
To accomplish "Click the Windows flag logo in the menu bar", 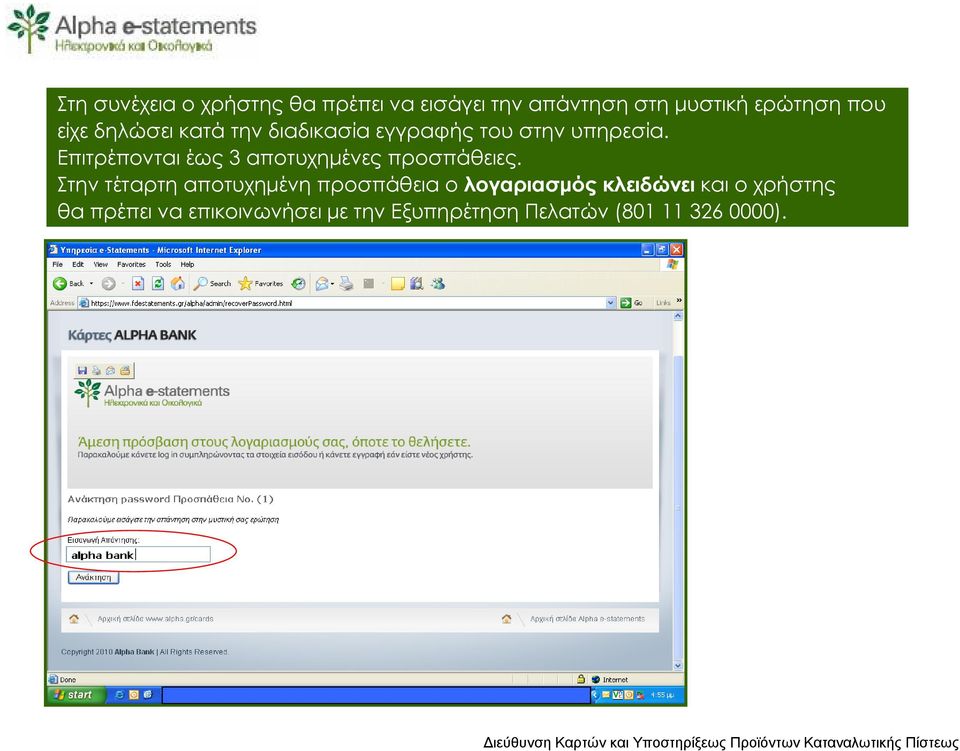I will coord(672,264).
